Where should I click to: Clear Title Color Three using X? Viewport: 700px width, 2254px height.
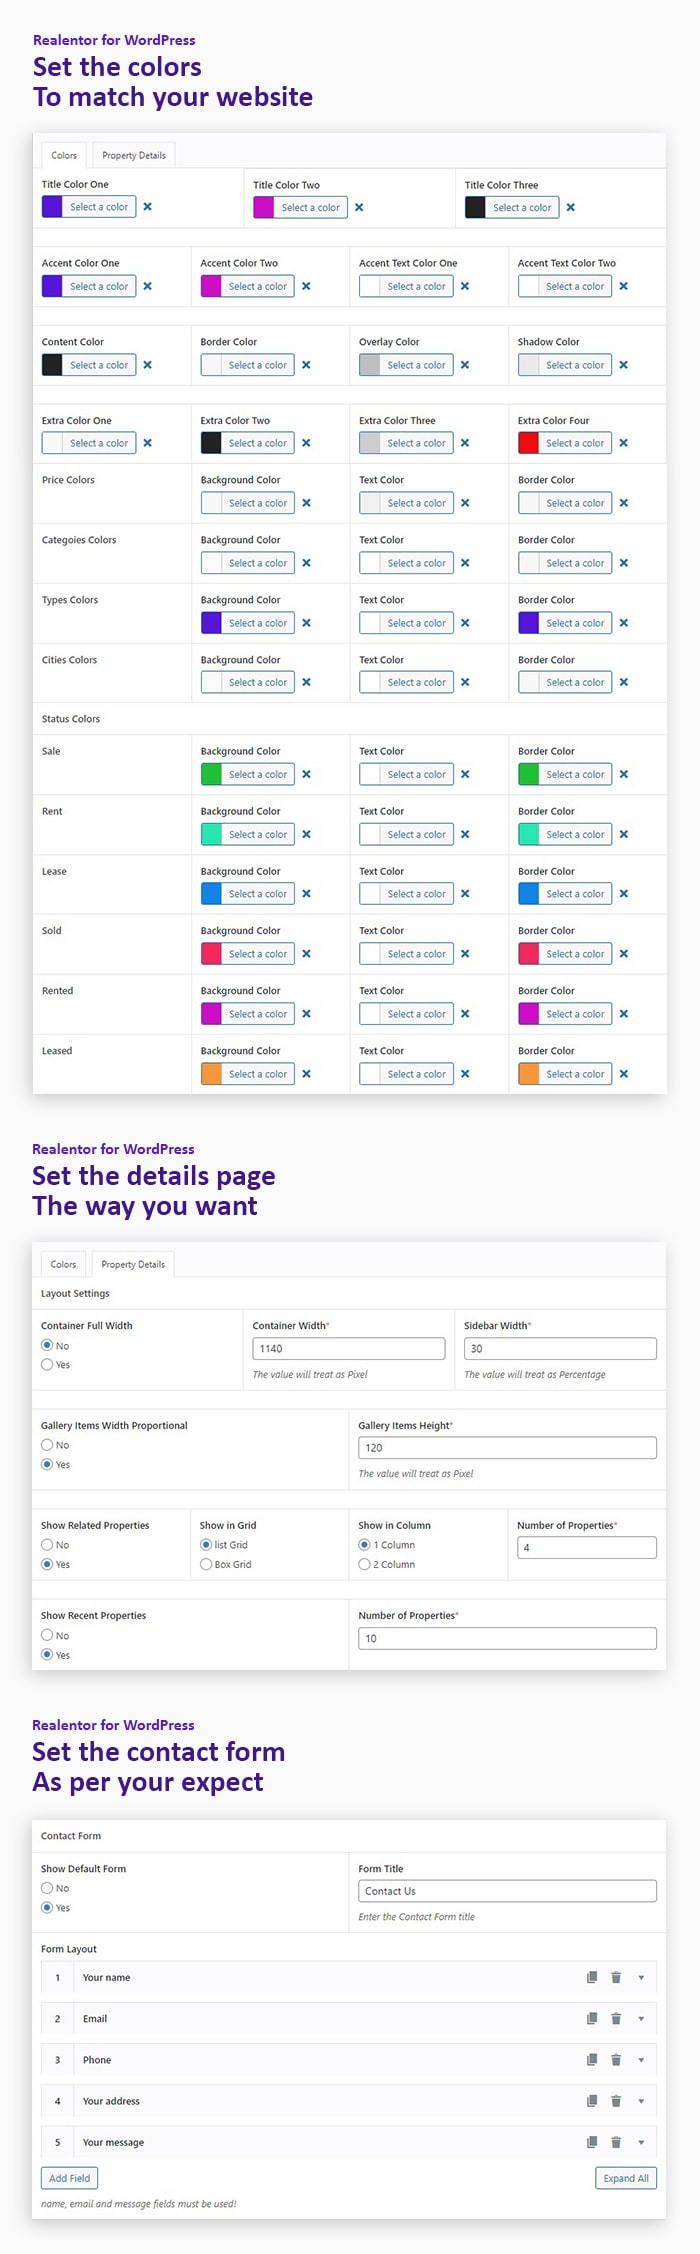tap(571, 208)
